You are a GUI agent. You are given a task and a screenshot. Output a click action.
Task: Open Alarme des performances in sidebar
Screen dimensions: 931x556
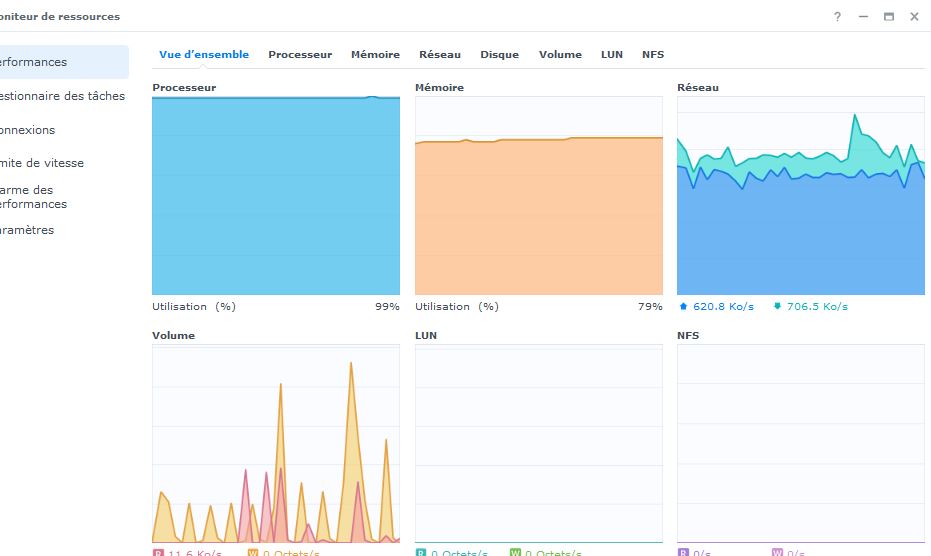tap(34, 197)
